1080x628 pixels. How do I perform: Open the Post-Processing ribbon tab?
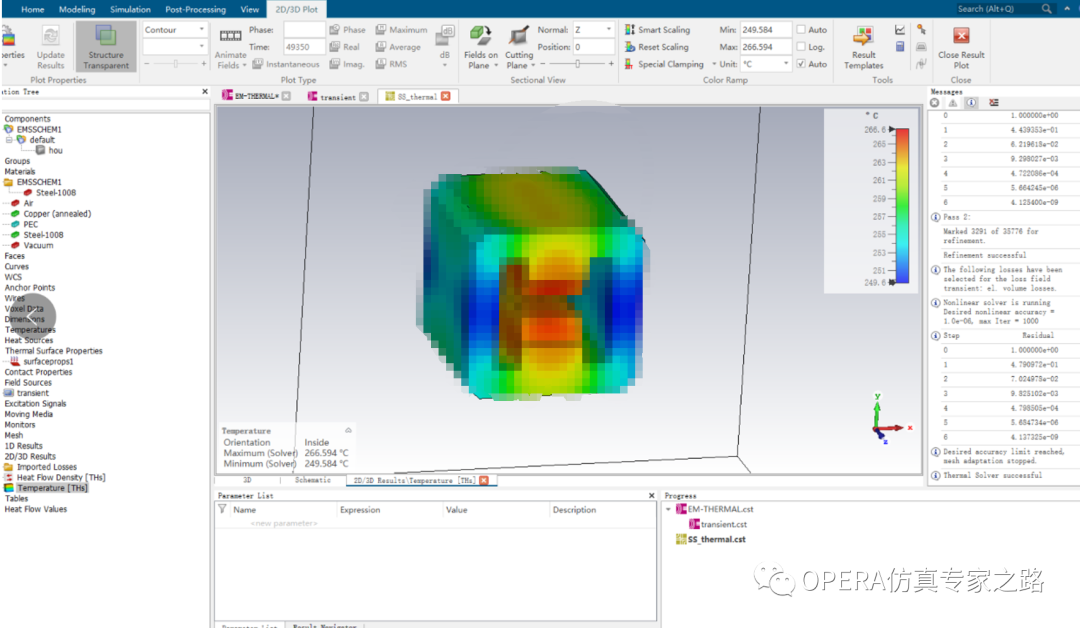195,9
